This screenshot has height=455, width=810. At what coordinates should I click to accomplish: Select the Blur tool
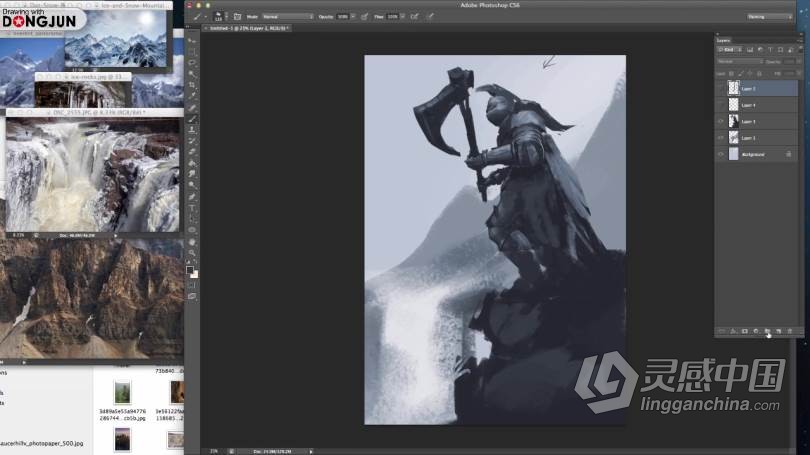pyautogui.click(x=192, y=174)
